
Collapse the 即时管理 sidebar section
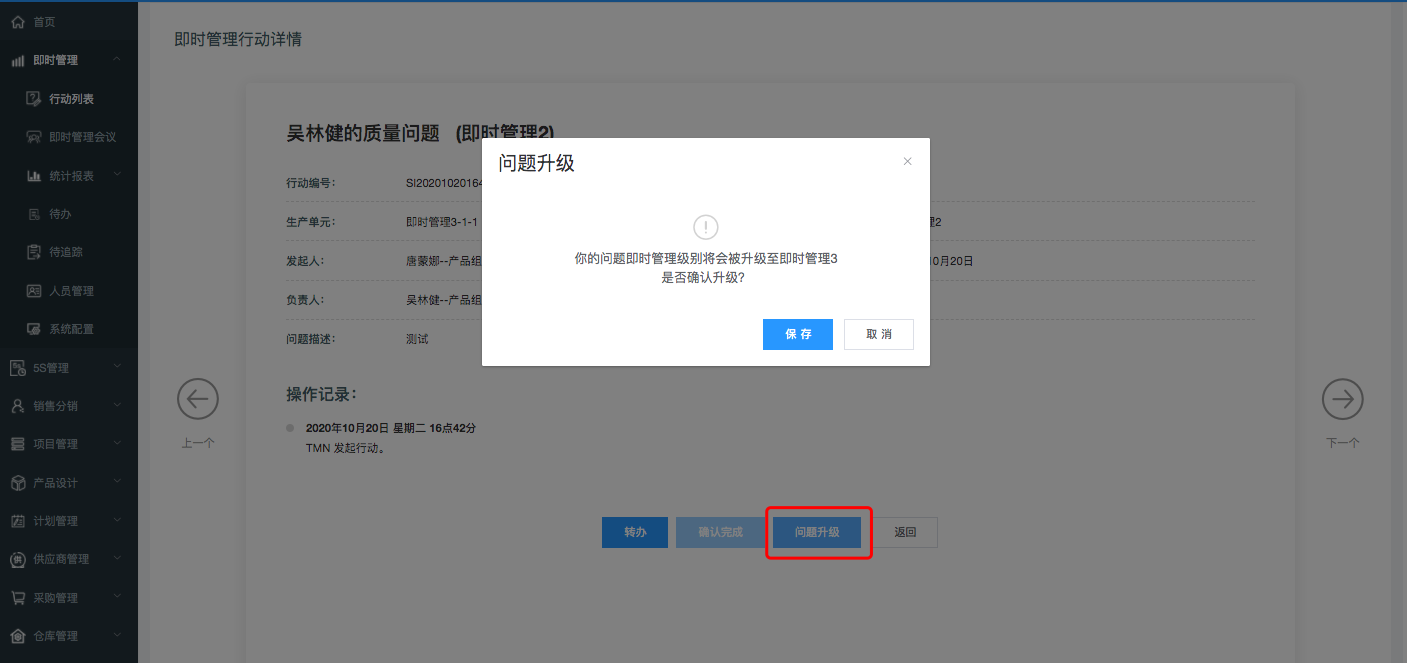point(117,60)
